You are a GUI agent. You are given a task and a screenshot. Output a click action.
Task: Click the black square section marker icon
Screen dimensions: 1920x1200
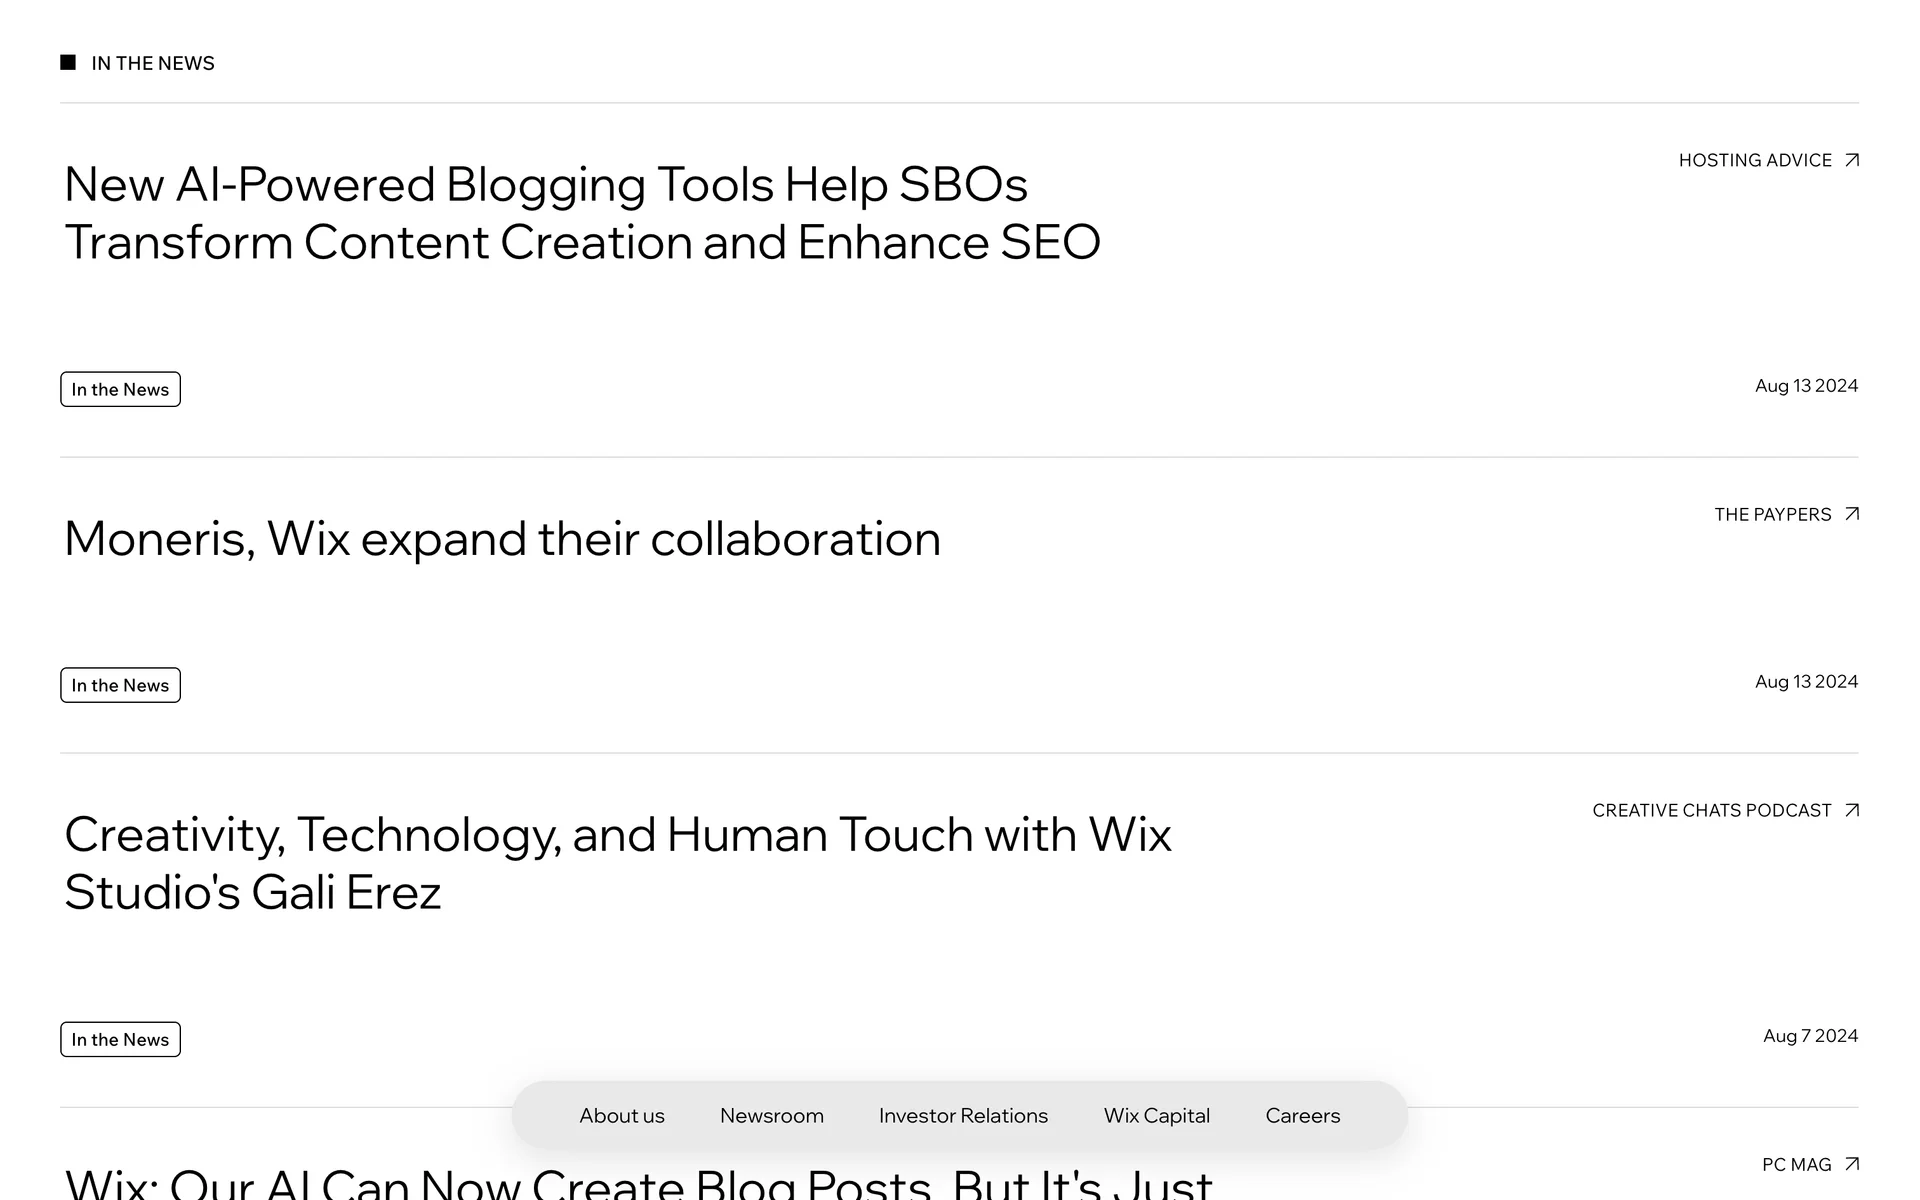[x=68, y=63]
